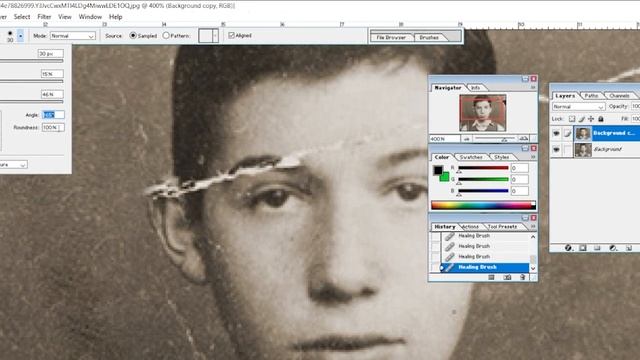
Task: Pick a color from the spectrum ramp
Action: click(x=483, y=205)
